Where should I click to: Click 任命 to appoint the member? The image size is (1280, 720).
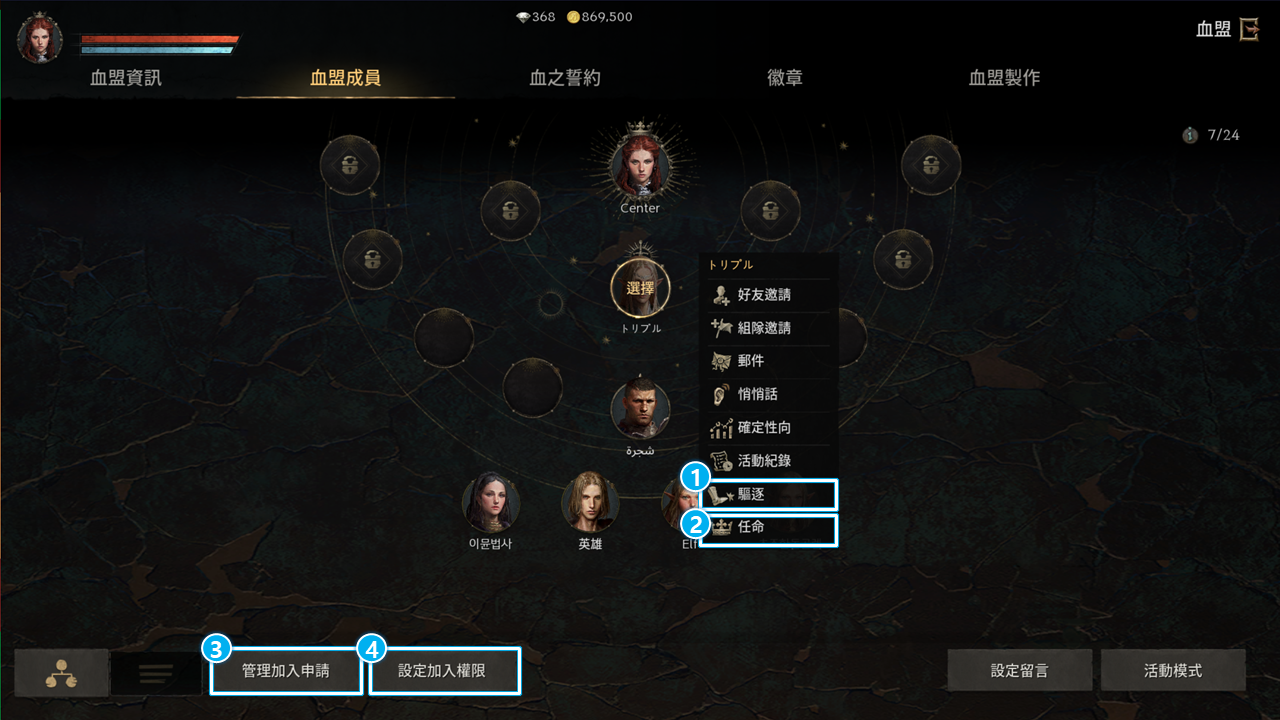pyautogui.click(x=768, y=527)
